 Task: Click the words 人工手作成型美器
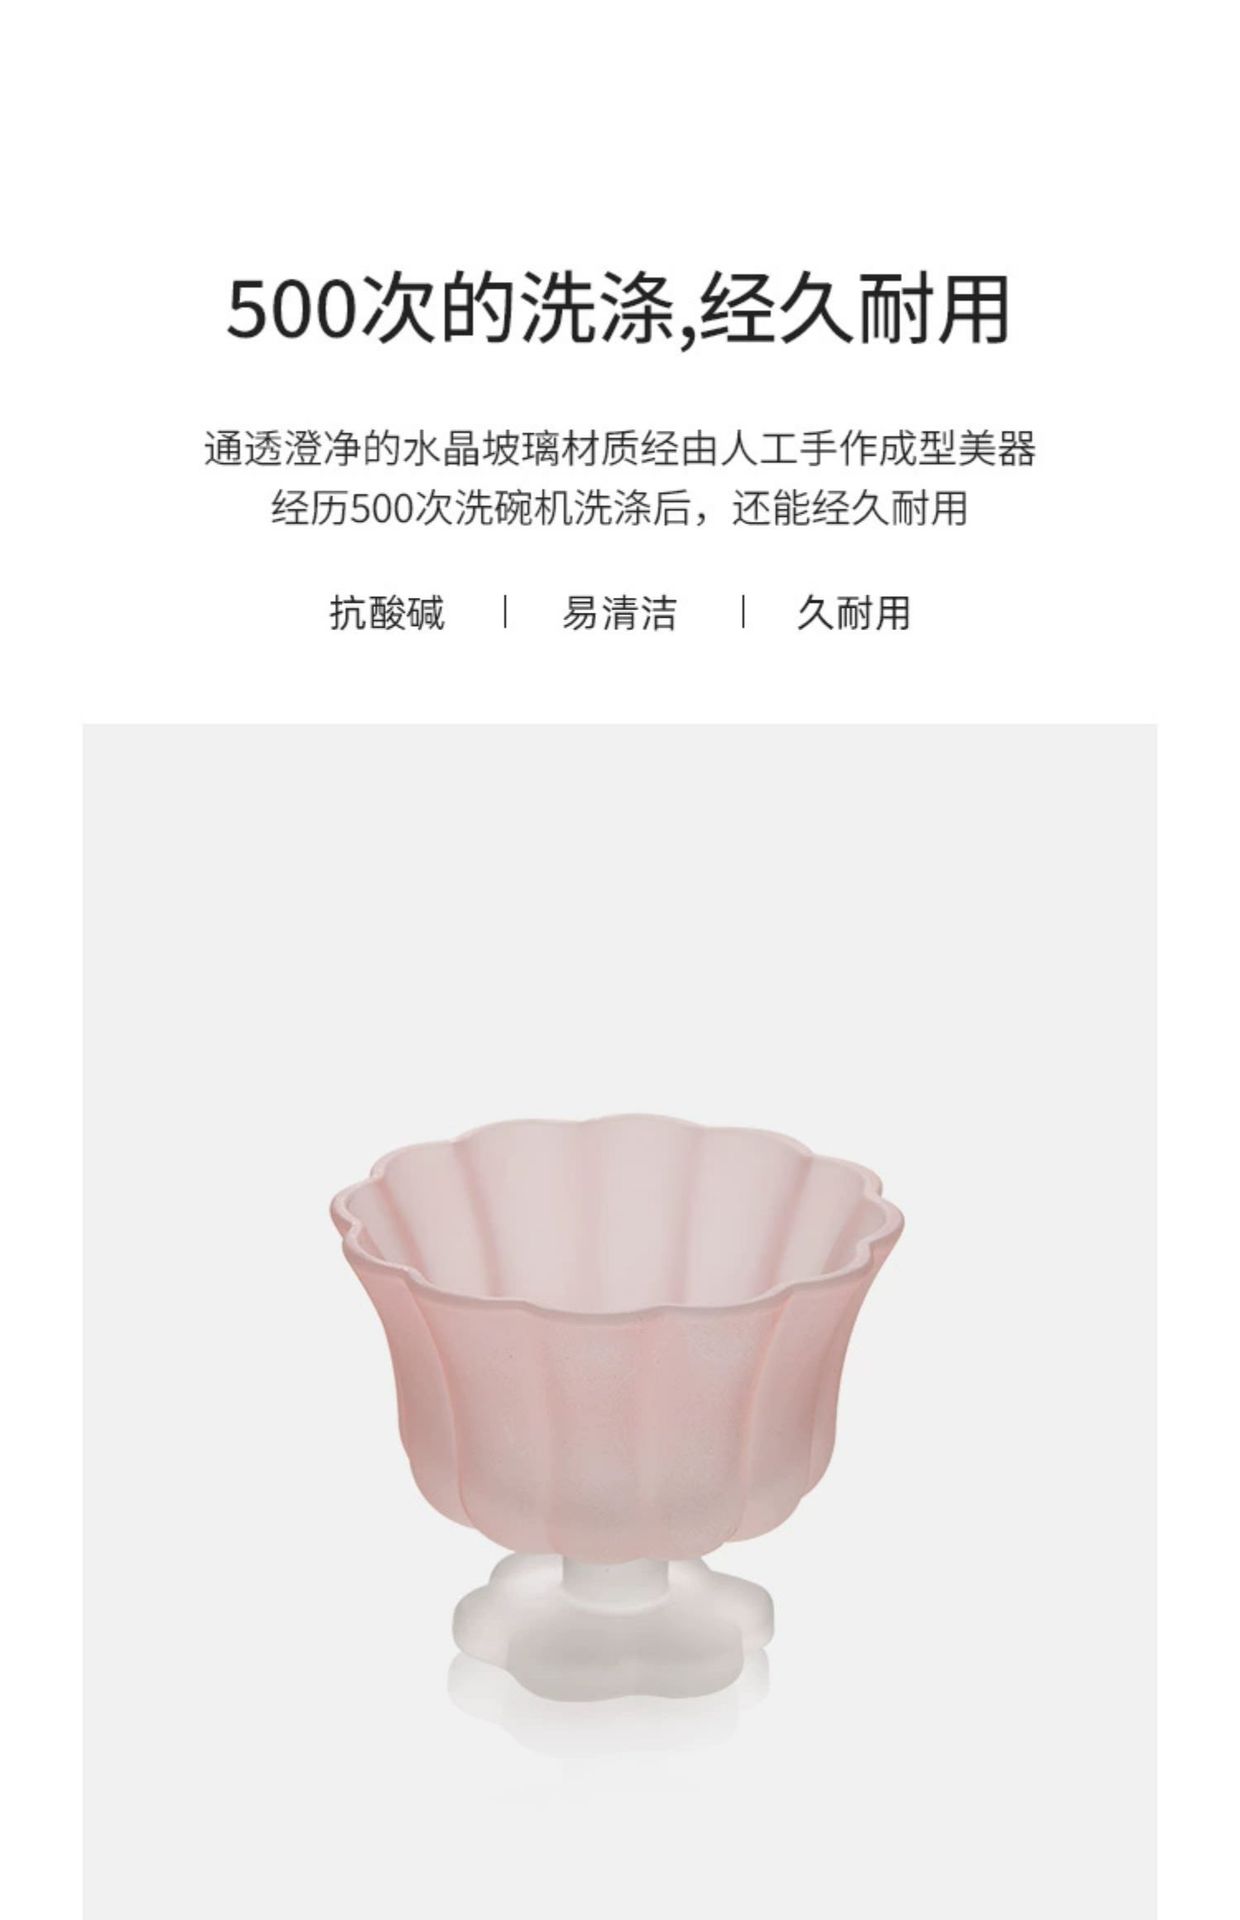click(879, 449)
